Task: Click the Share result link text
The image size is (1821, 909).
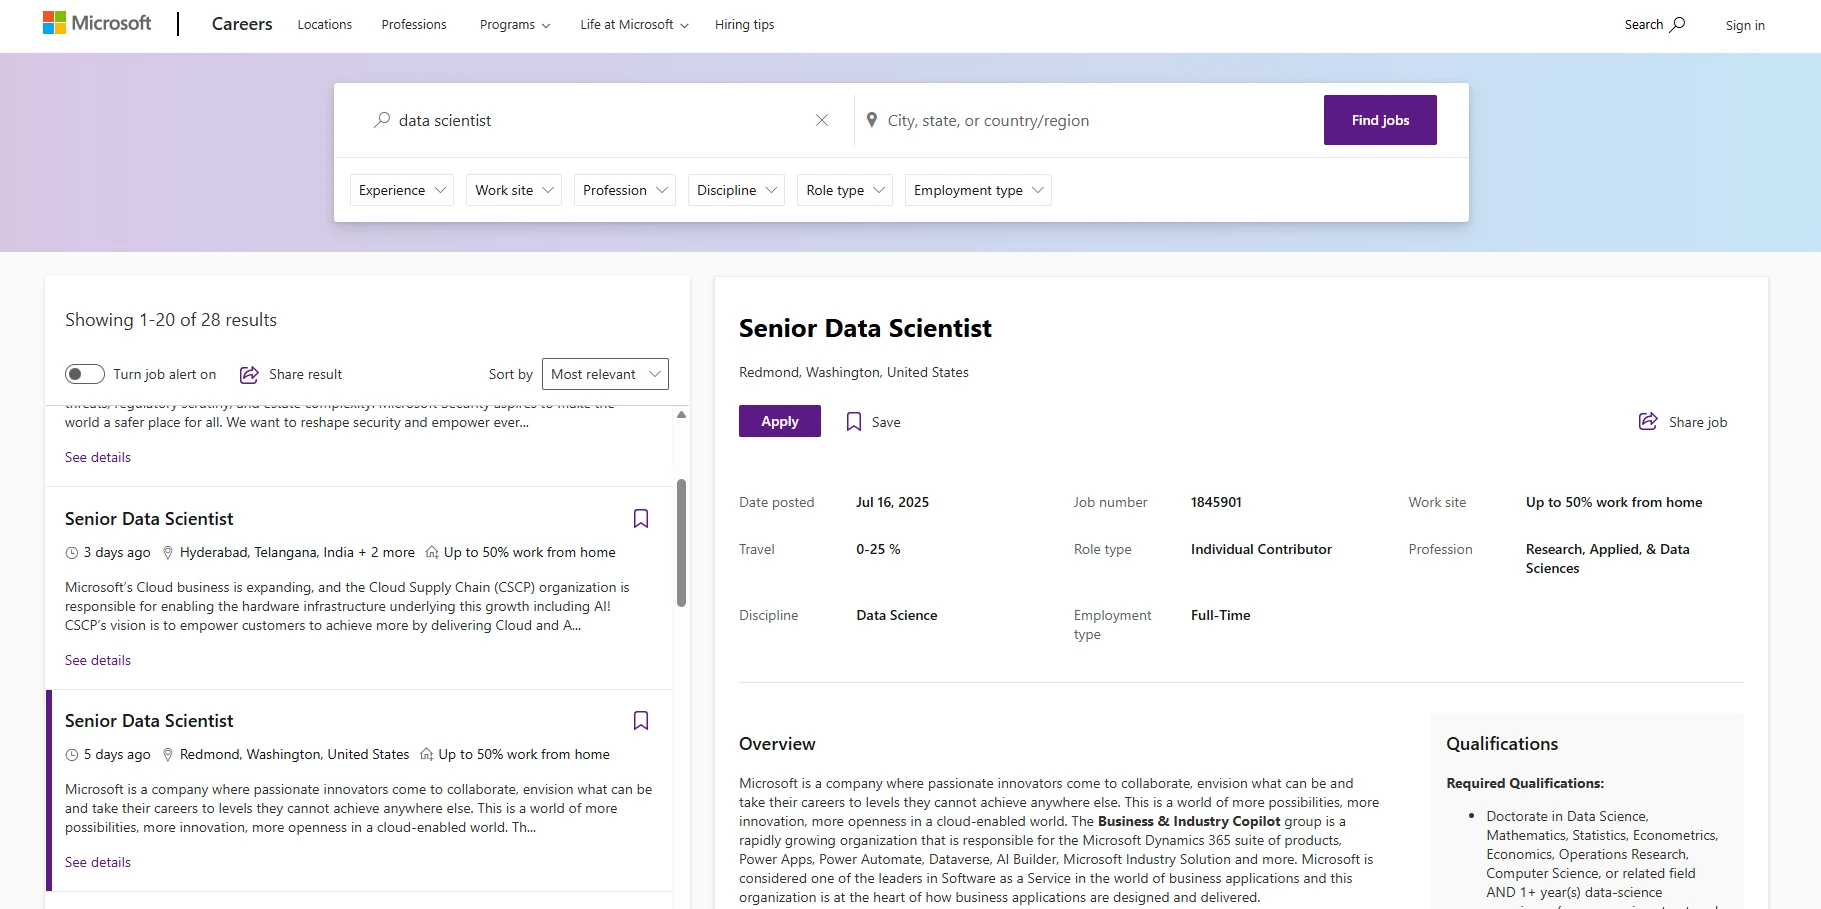Action: pyautogui.click(x=305, y=374)
